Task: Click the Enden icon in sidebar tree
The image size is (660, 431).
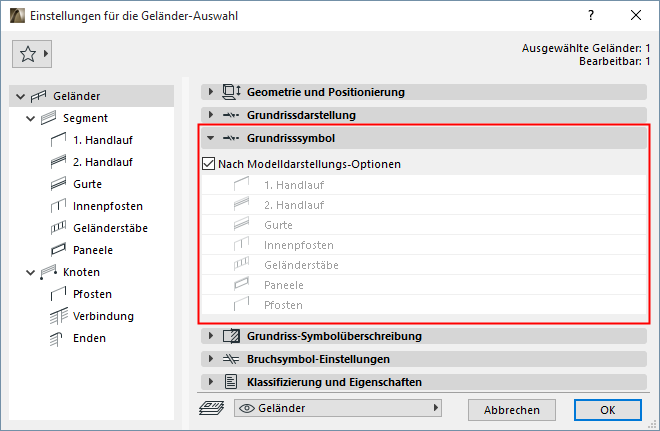Action: click(x=59, y=338)
